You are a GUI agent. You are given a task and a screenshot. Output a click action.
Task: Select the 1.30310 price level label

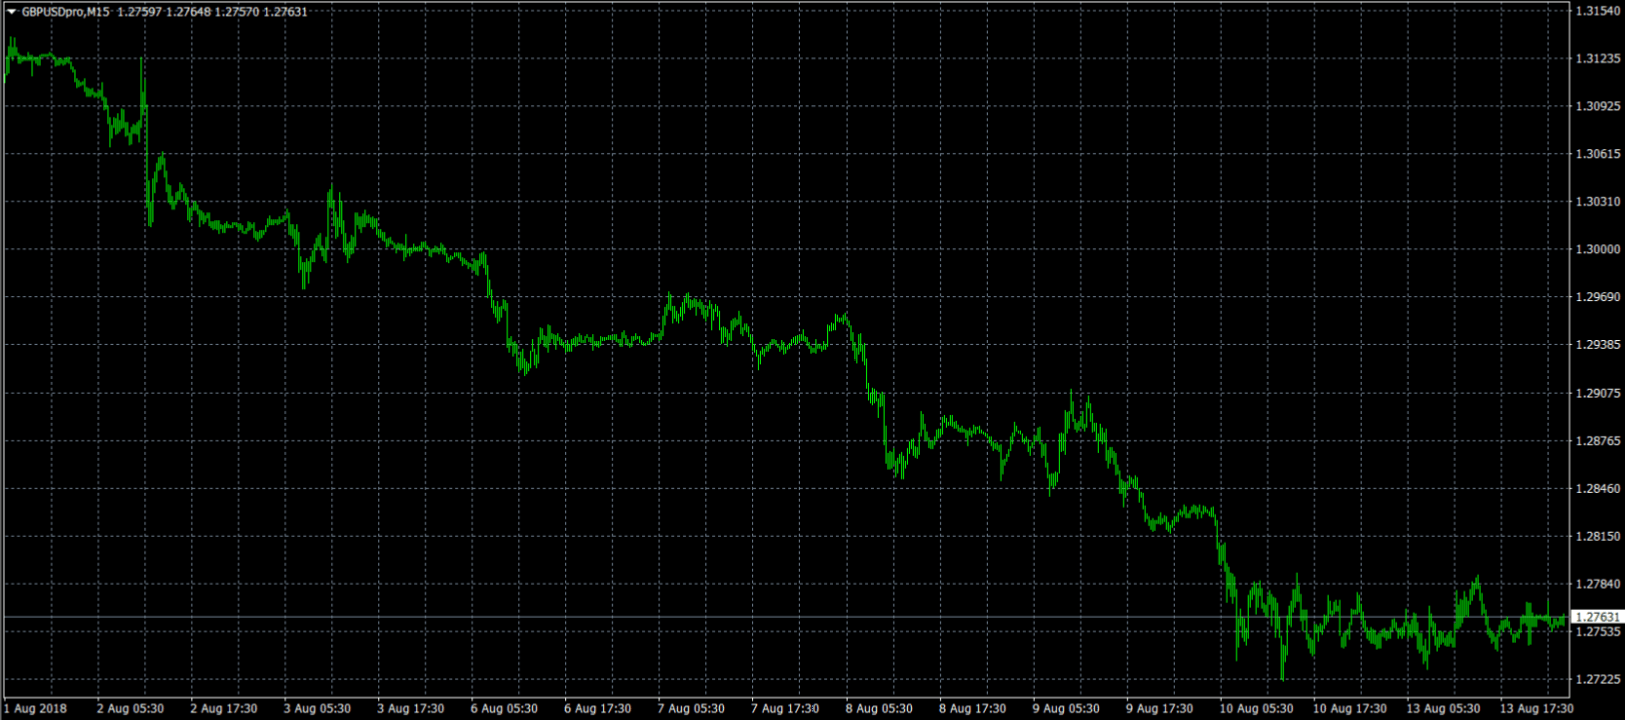pyautogui.click(x=1598, y=202)
